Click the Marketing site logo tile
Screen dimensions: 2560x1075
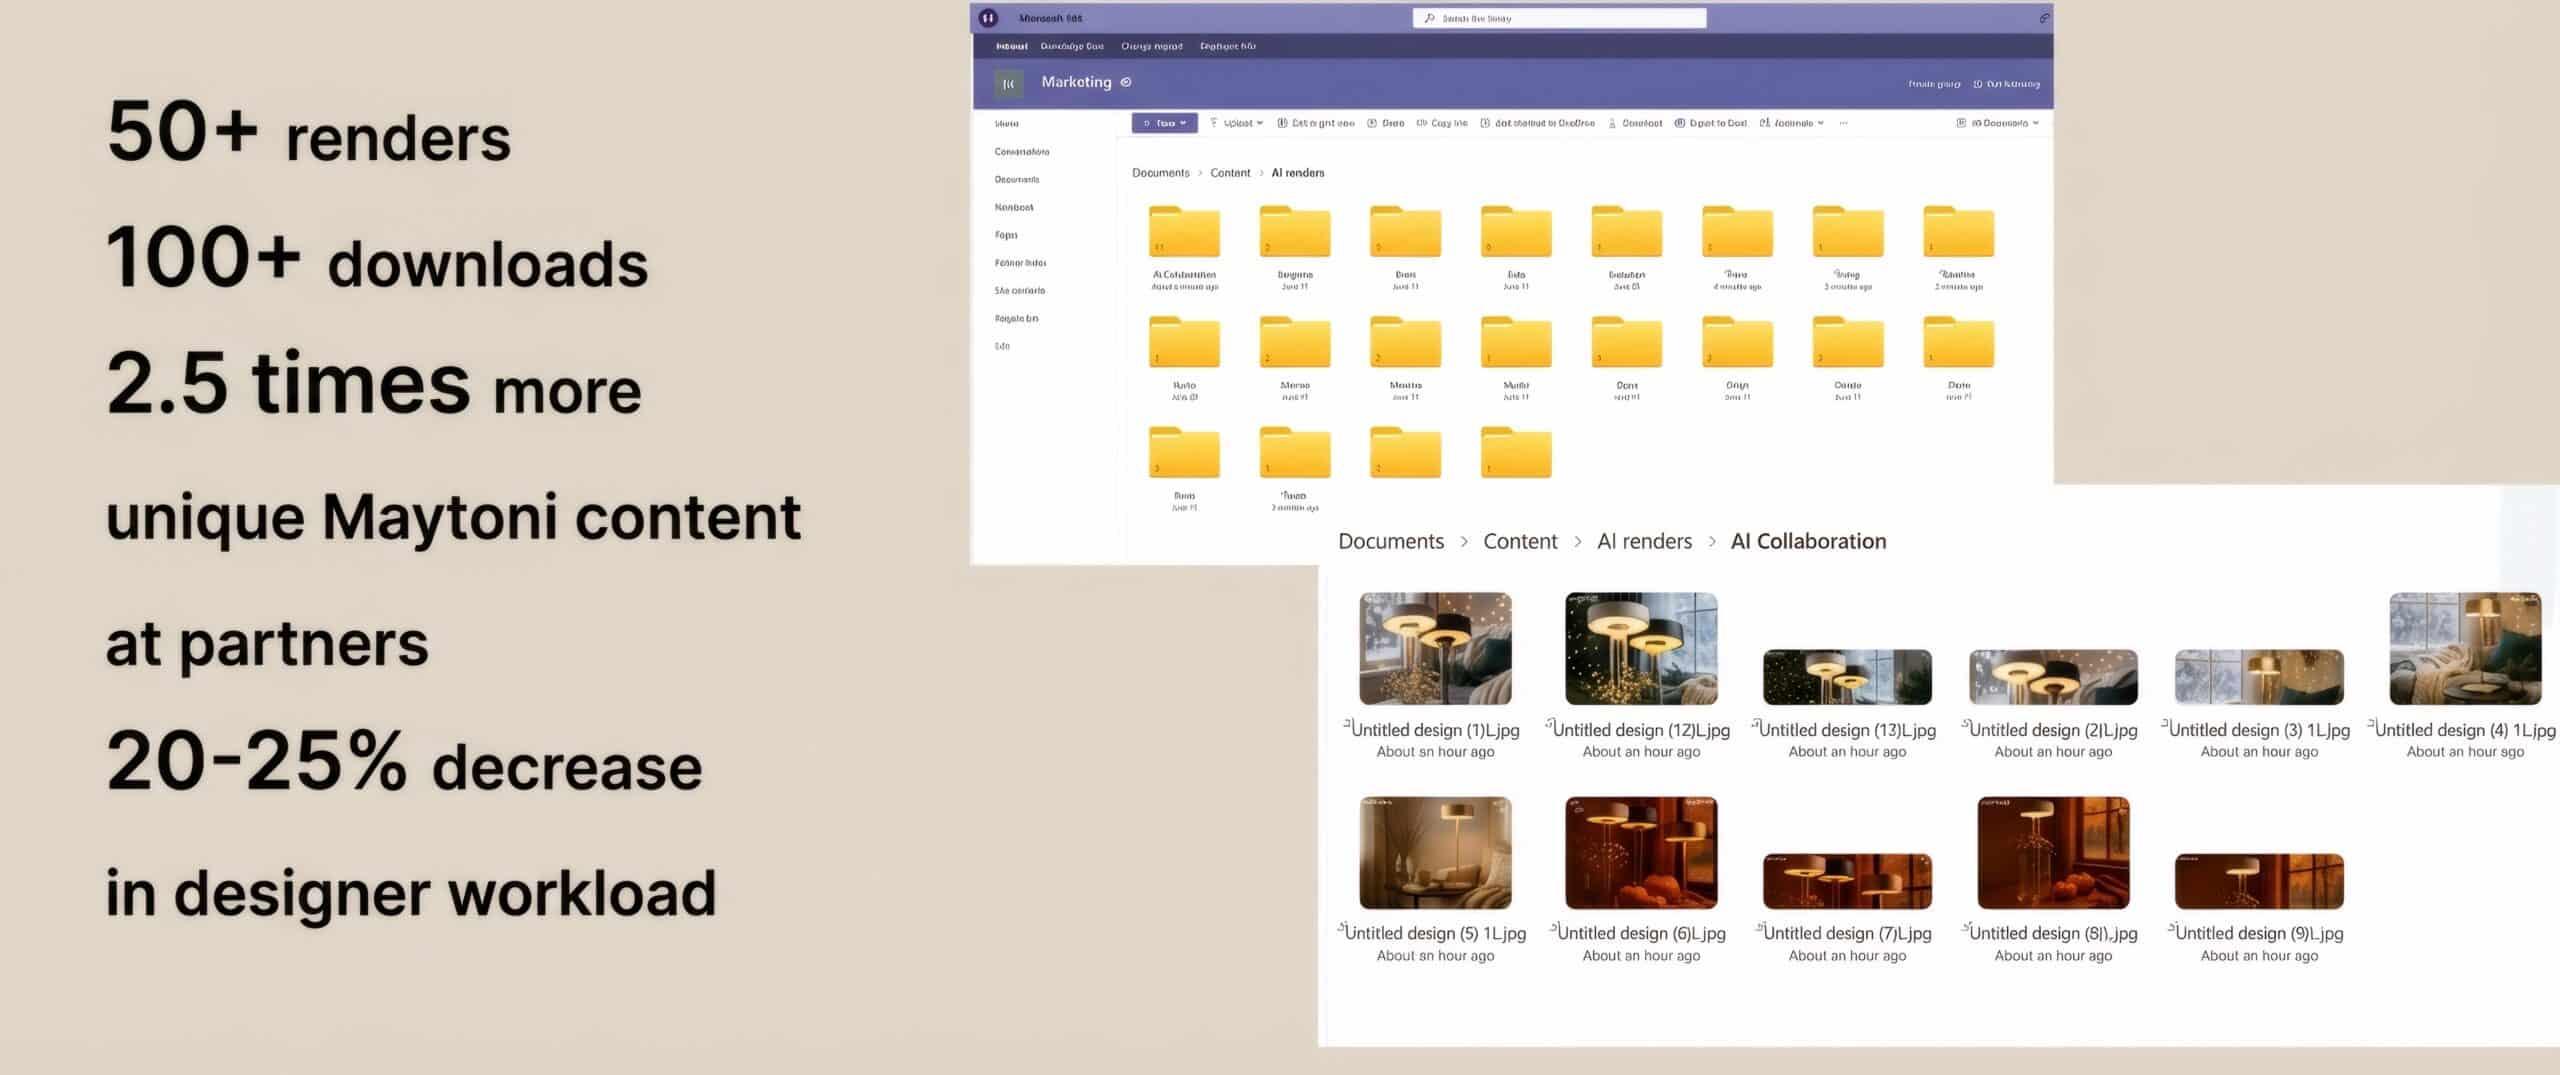click(x=1008, y=83)
